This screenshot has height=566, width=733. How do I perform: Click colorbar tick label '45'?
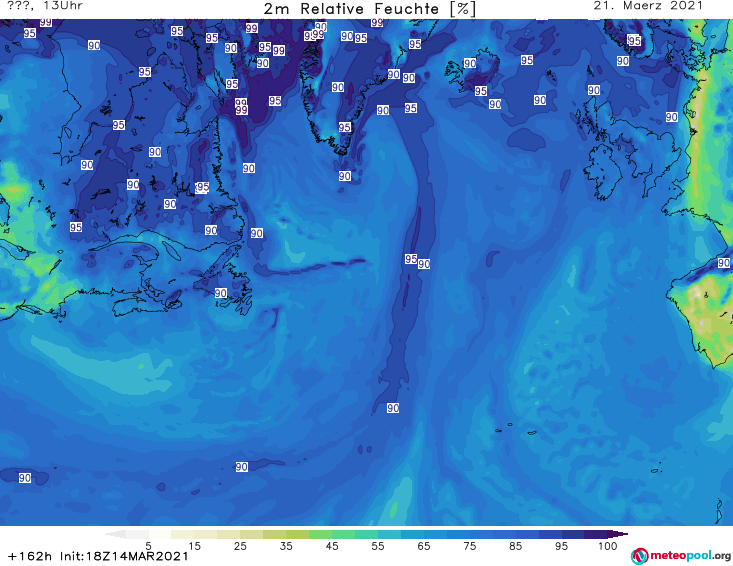click(x=332, y=546)
